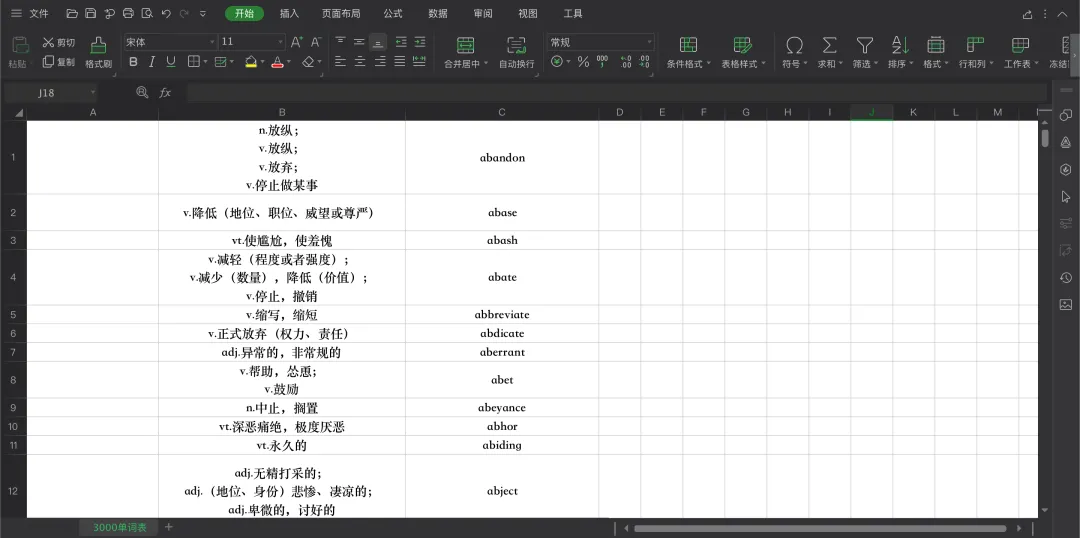This screenshot has width=1080, height=538.
Task: Open the image icon in right sidebar
Action: (1066, 304)
